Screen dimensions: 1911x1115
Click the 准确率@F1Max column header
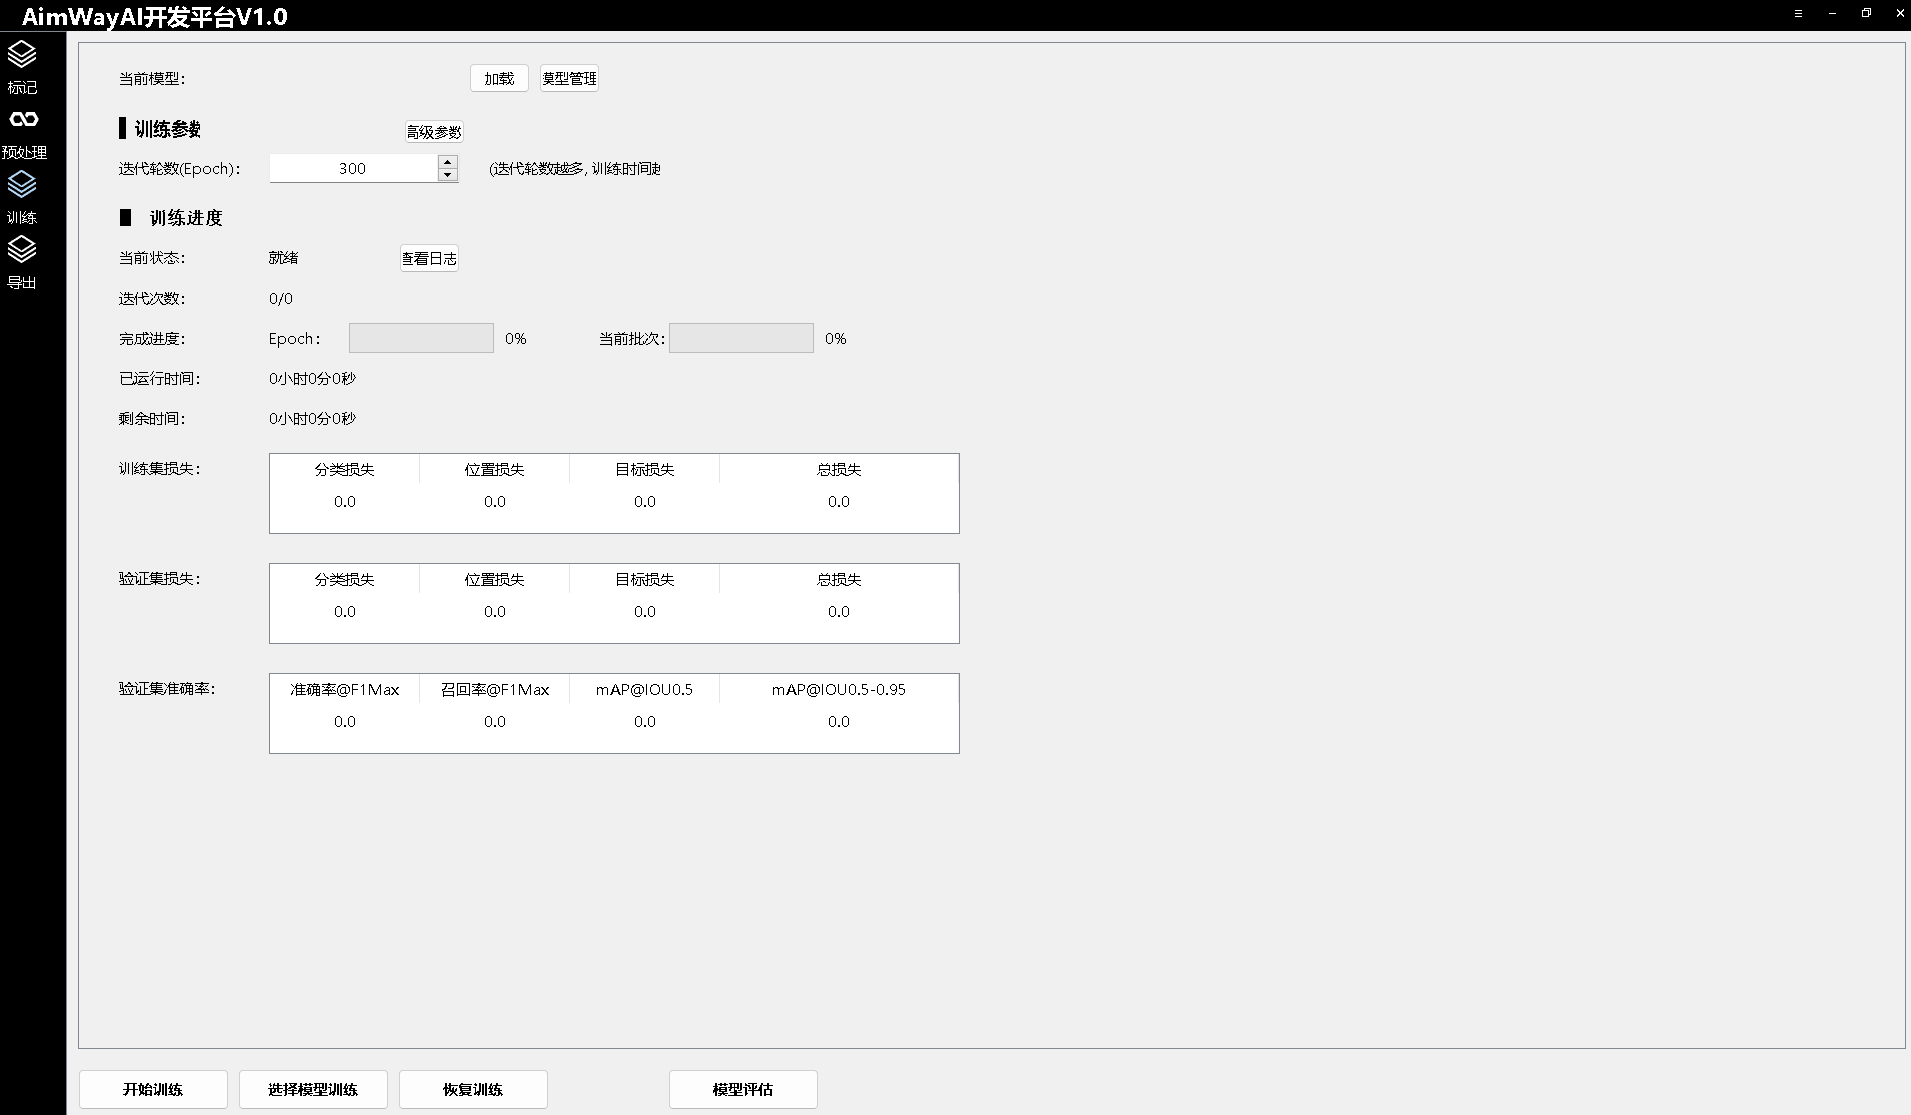pos(345,689)
